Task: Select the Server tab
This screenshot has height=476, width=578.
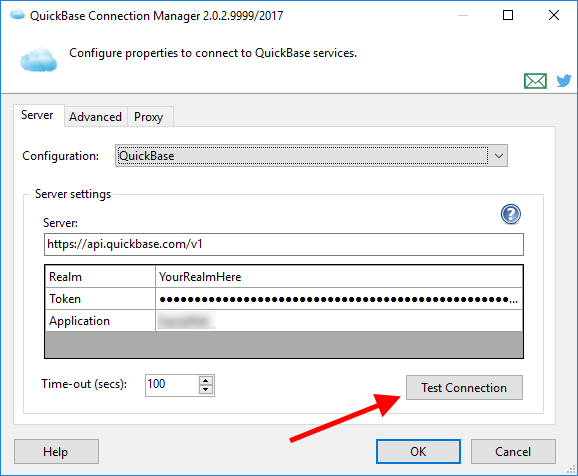Action: pyautogui.click(x=37, y=115)
